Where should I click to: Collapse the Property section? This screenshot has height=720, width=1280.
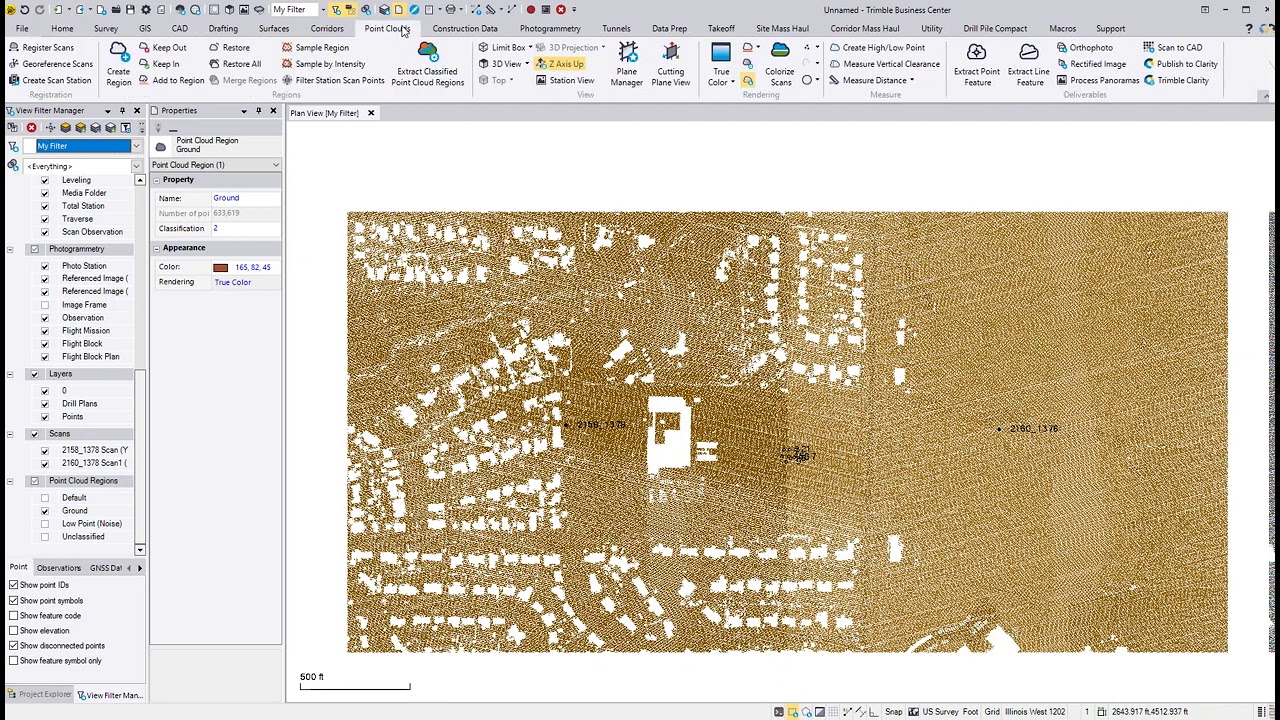(156, 180)
